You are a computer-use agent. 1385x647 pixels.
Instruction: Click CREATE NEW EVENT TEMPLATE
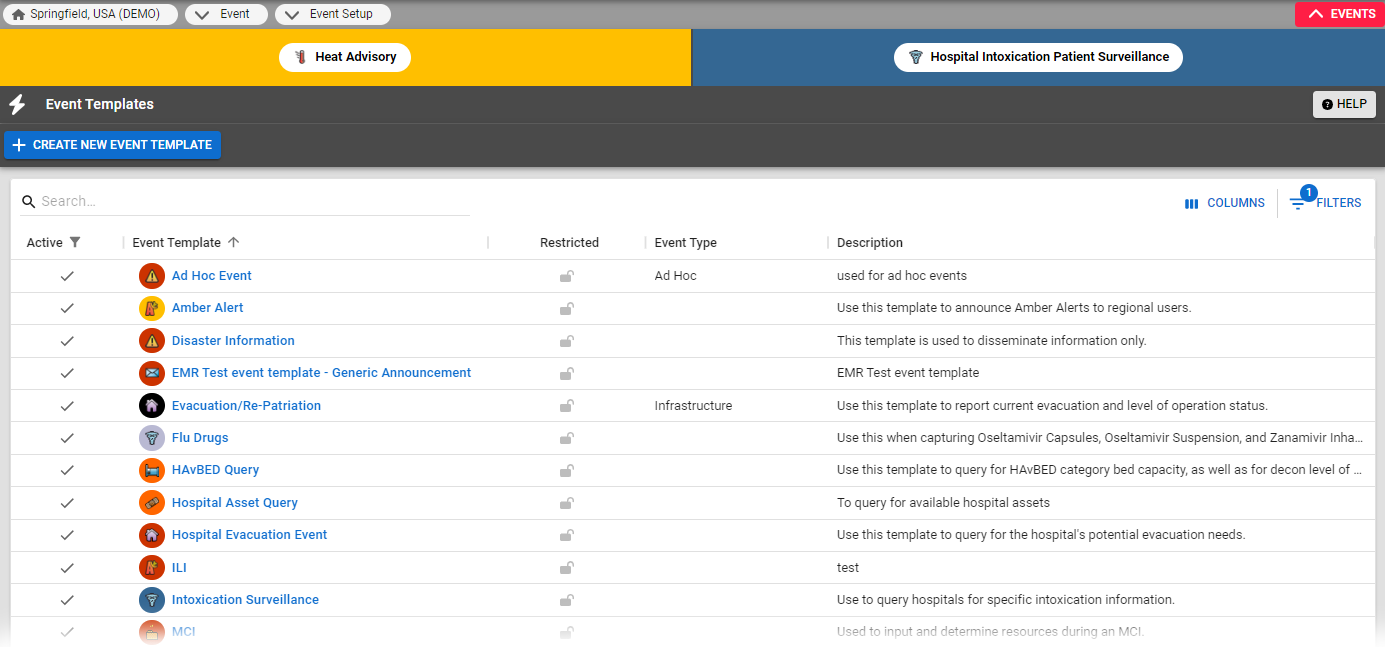112,145
